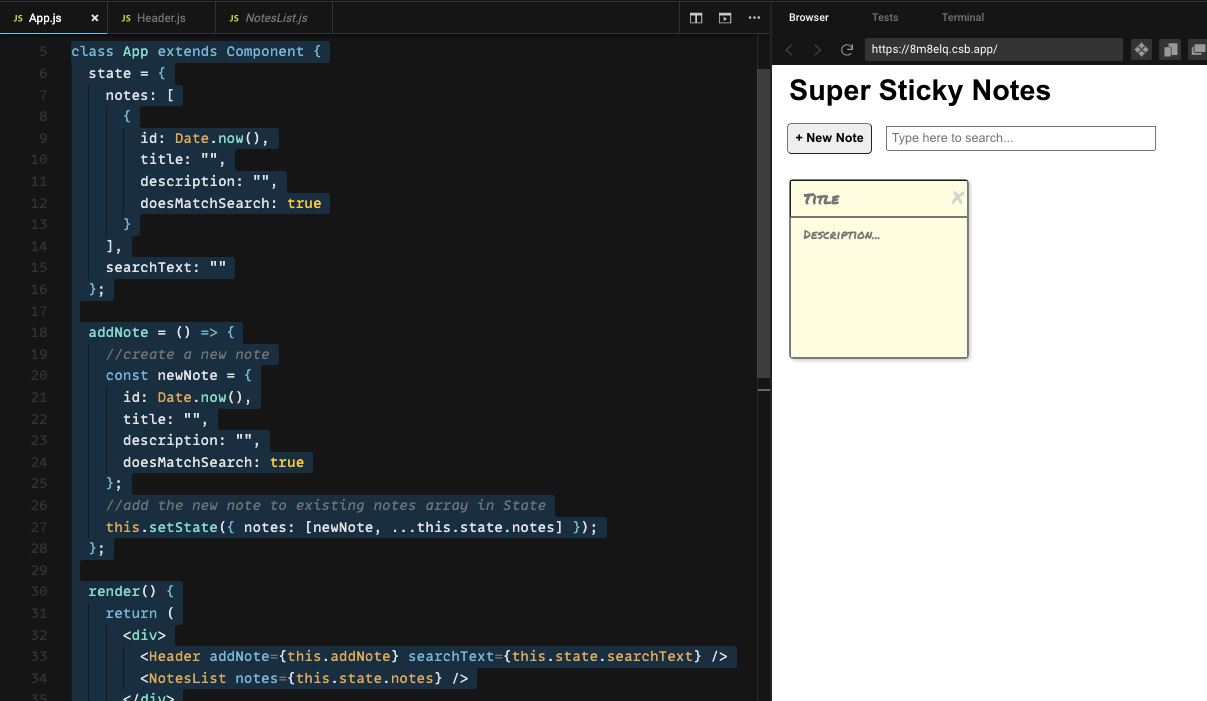
Task: Toggle the preview panel icon
Action: [x=725, y=18]
